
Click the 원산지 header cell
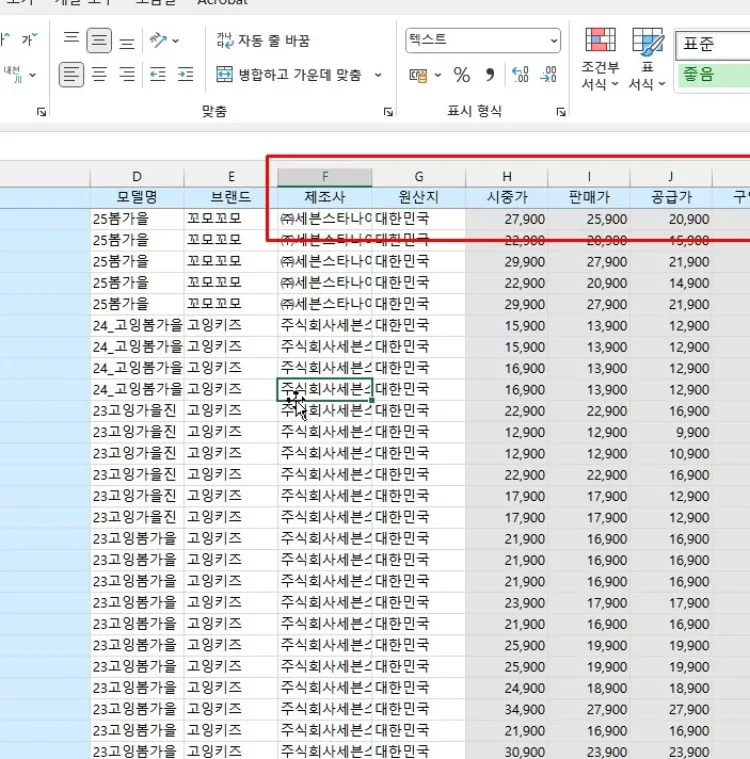coord(419,197)
